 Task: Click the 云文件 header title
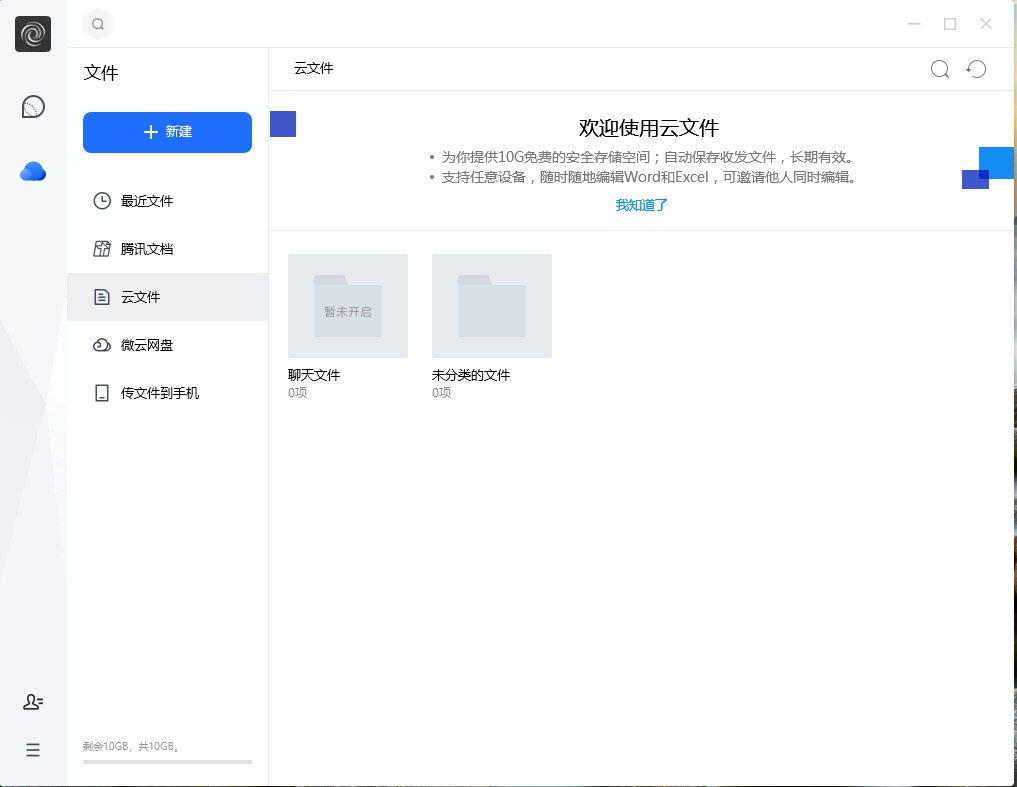[314, 69]
